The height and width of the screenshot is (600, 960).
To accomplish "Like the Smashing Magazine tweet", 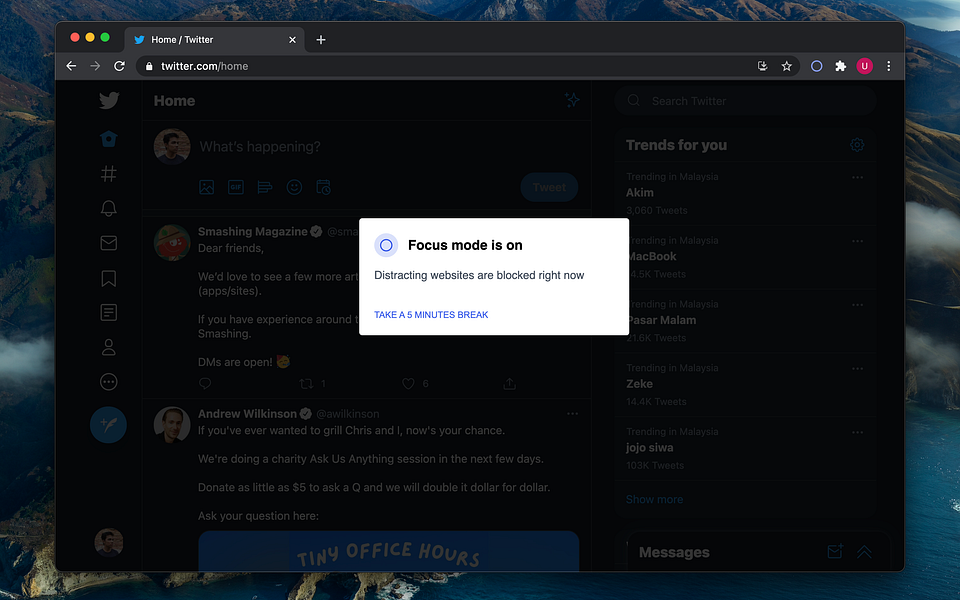I will tap(408, 384).
